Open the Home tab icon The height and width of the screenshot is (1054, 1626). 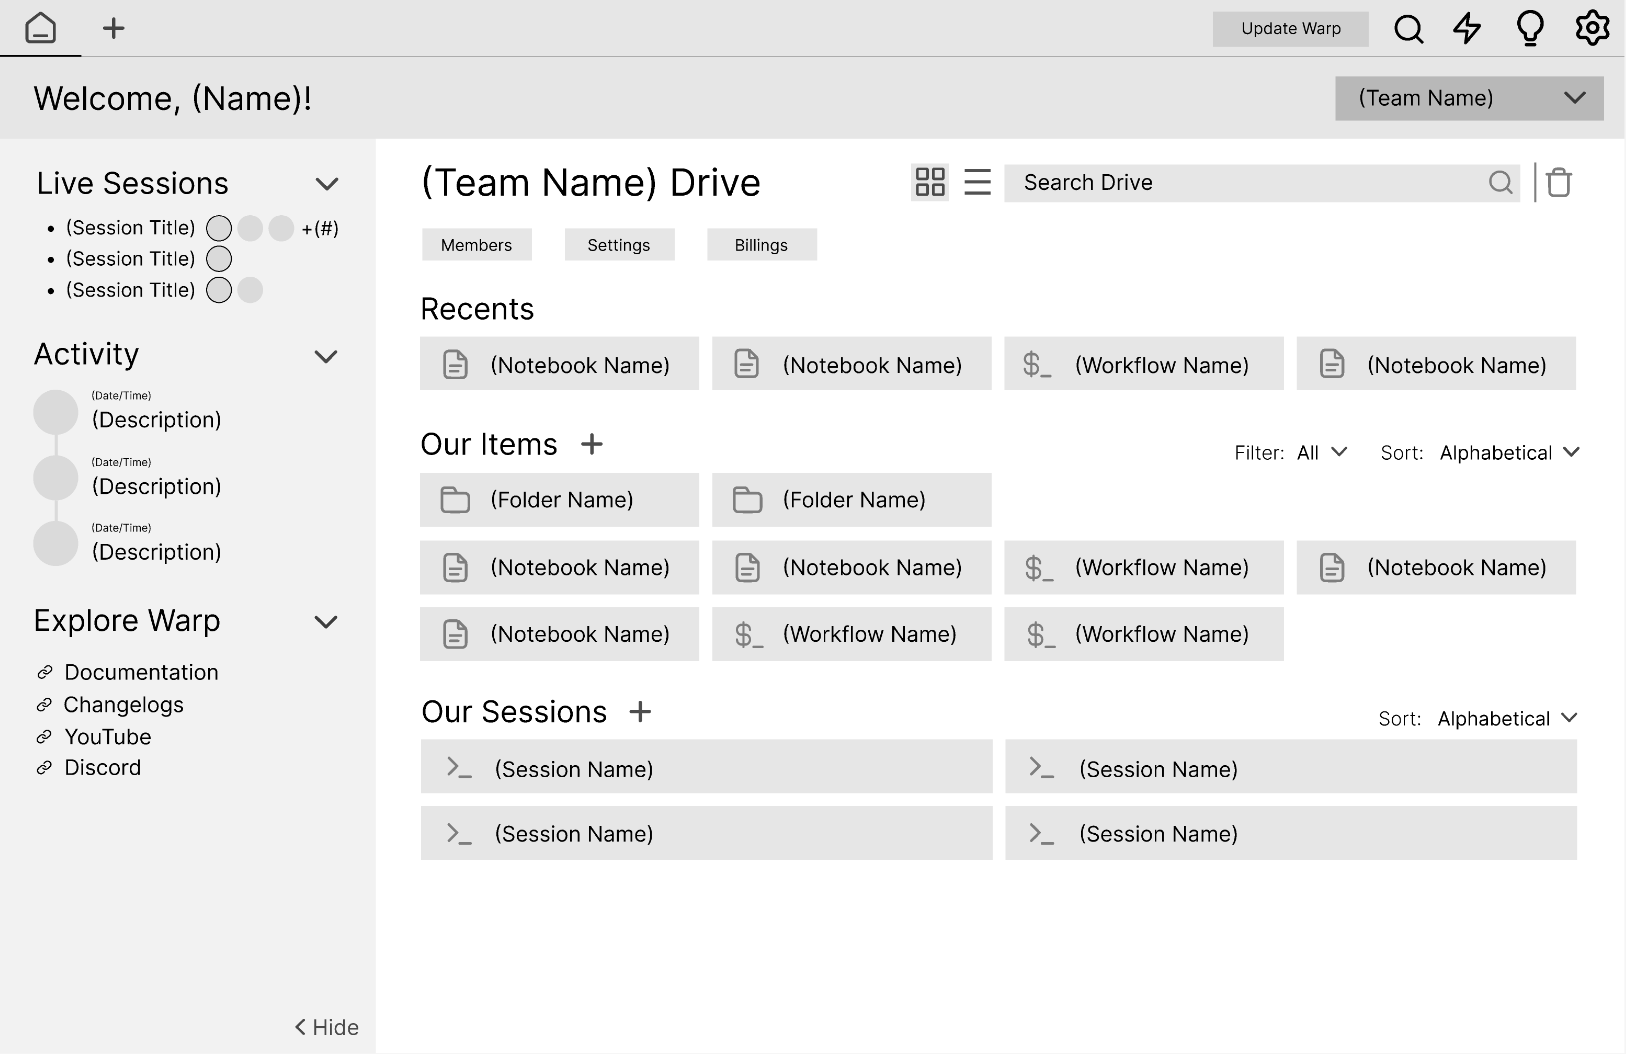point(40,28)
